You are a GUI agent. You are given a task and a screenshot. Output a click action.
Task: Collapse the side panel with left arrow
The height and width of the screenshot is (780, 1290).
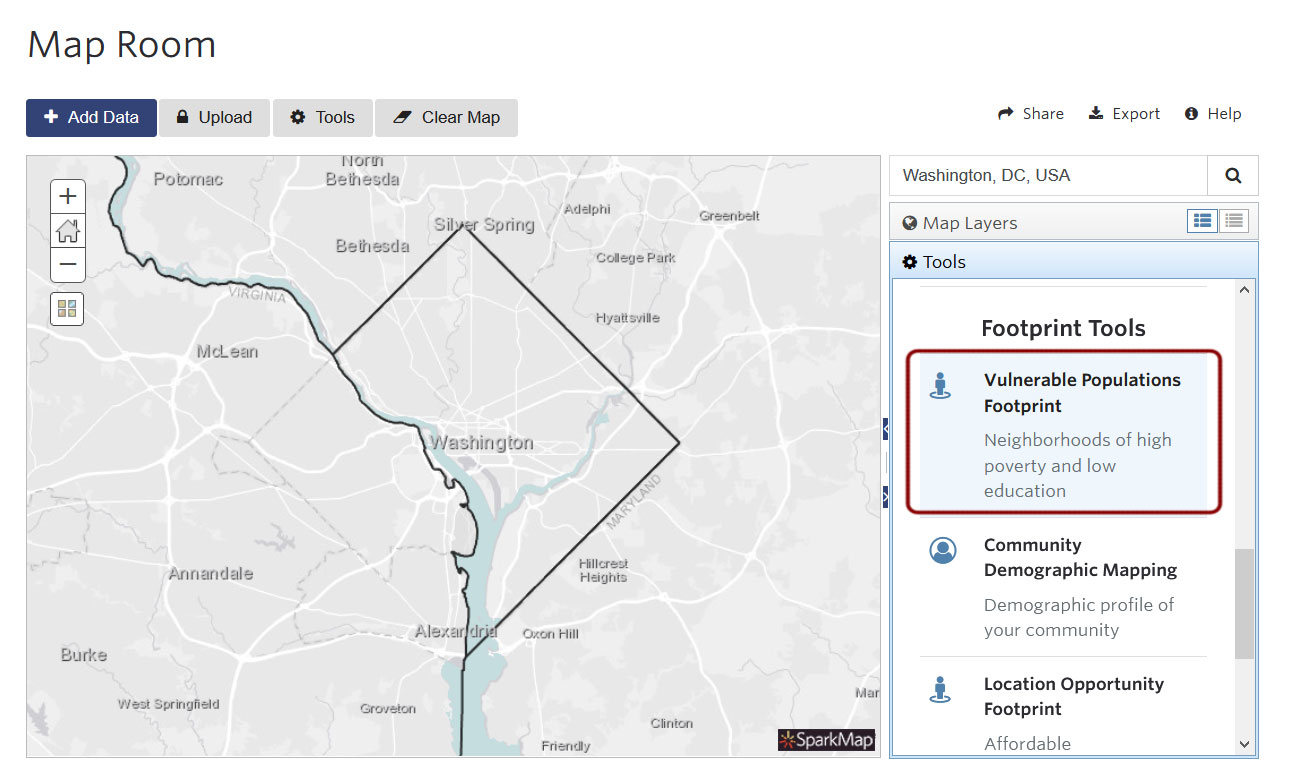[x=884, y=428]
